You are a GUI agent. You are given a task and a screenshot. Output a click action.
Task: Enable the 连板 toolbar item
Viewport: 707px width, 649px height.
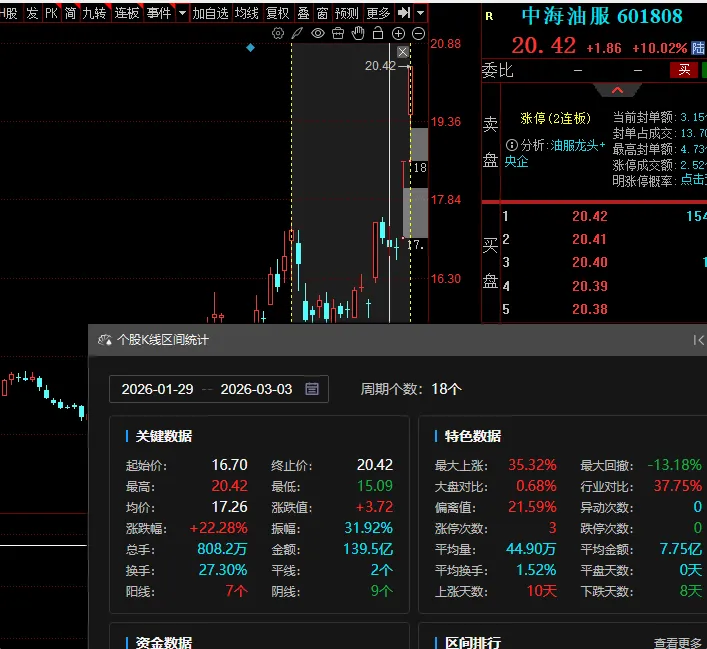(x=127, y=14)
